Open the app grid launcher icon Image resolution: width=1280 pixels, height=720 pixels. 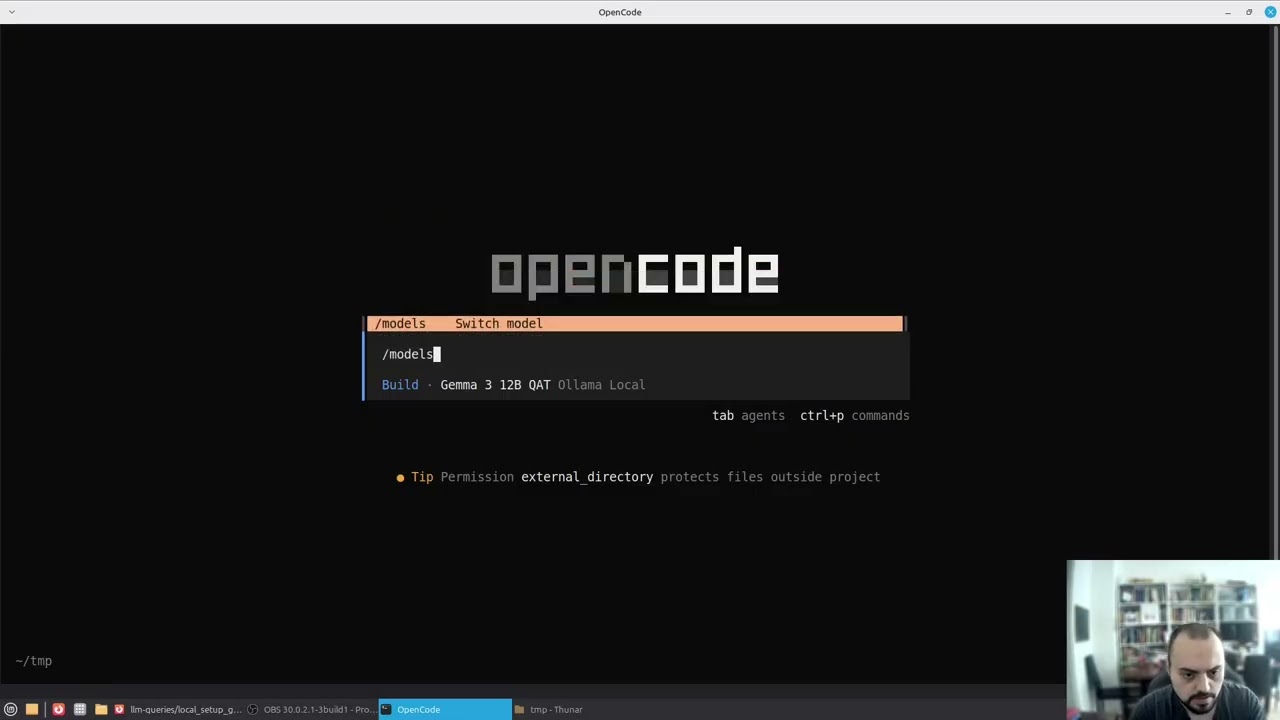point(80,709)
